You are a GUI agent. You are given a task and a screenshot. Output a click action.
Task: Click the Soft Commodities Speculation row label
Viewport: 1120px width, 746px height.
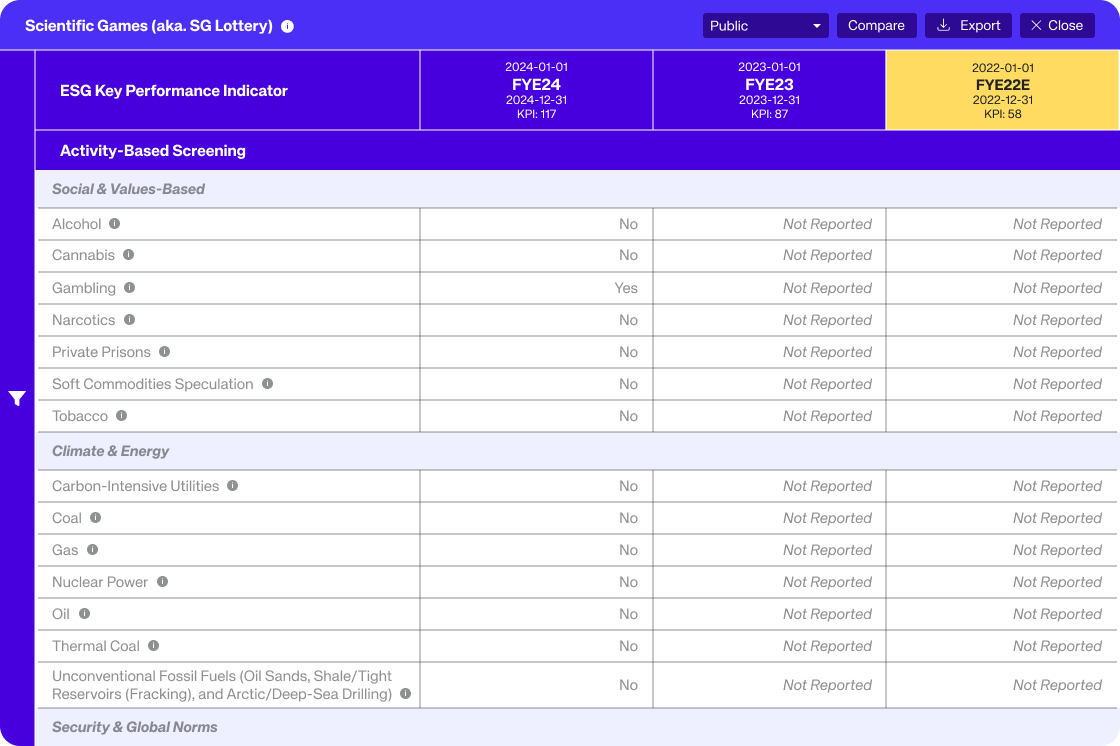coord(153,384)
